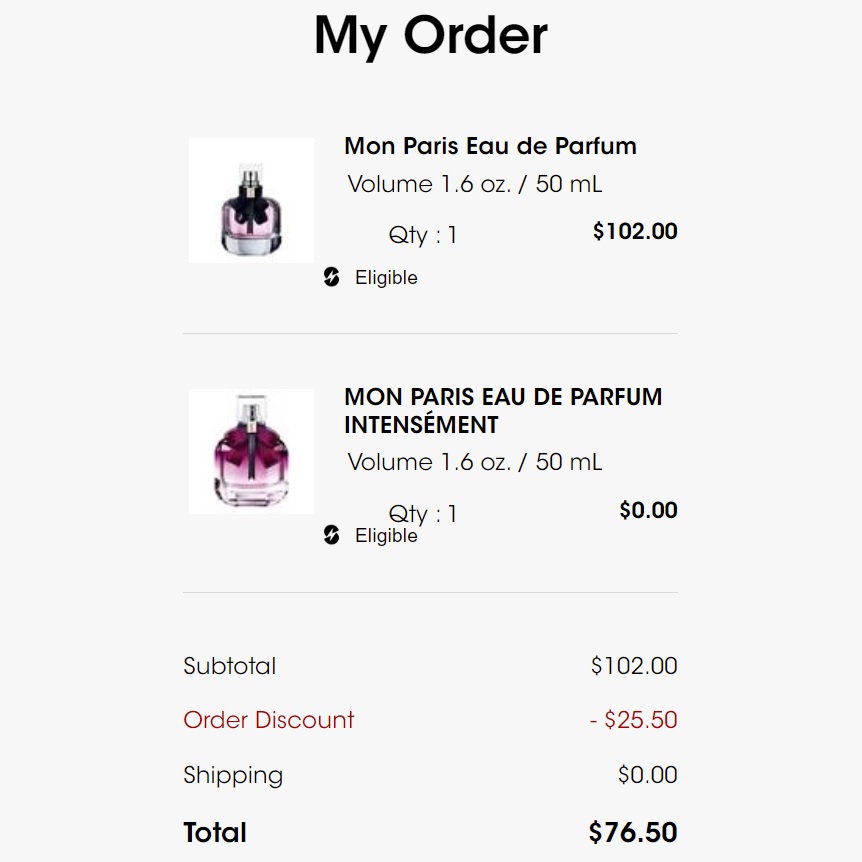The height and width of the screenshot is (862, 862).
Task: Click the bold Total label
Action: pyautogui.click(x=215, y=832)
